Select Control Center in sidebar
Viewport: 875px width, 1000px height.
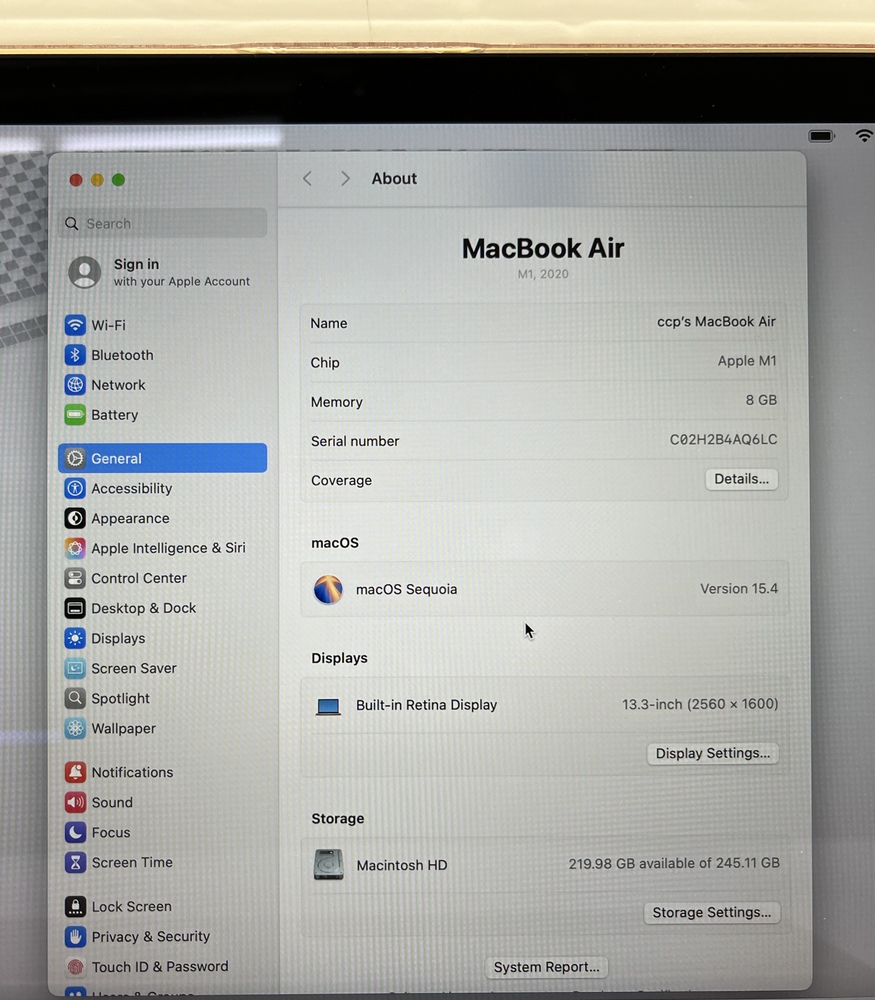[x=138, y=578]
